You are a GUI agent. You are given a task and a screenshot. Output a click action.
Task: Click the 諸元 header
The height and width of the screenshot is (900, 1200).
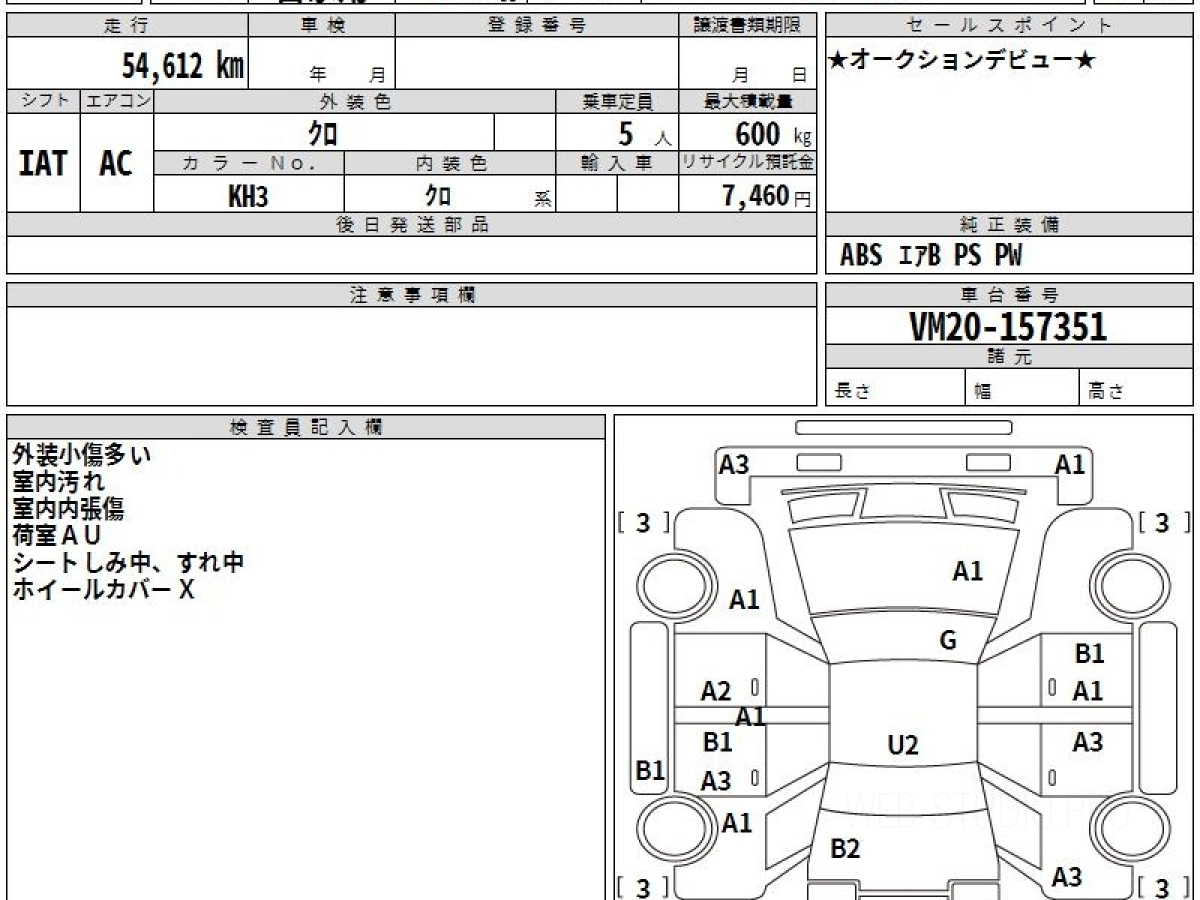(1009, 357)
